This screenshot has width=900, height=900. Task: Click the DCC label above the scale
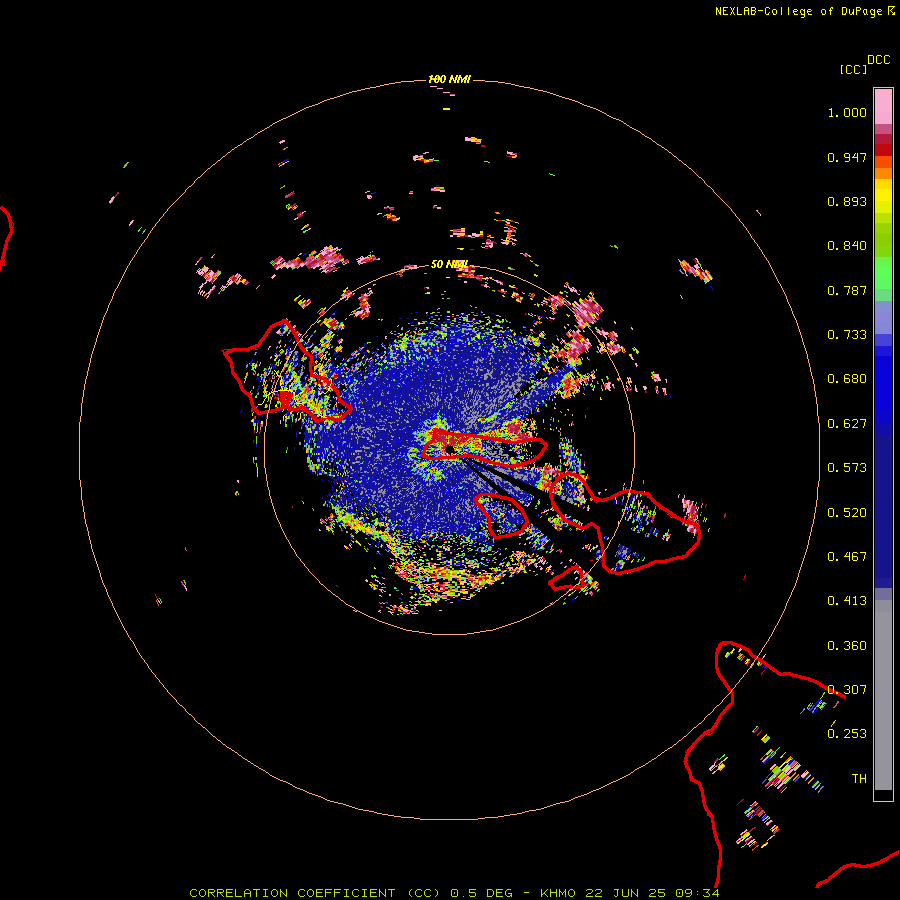[x=879, y=60]
